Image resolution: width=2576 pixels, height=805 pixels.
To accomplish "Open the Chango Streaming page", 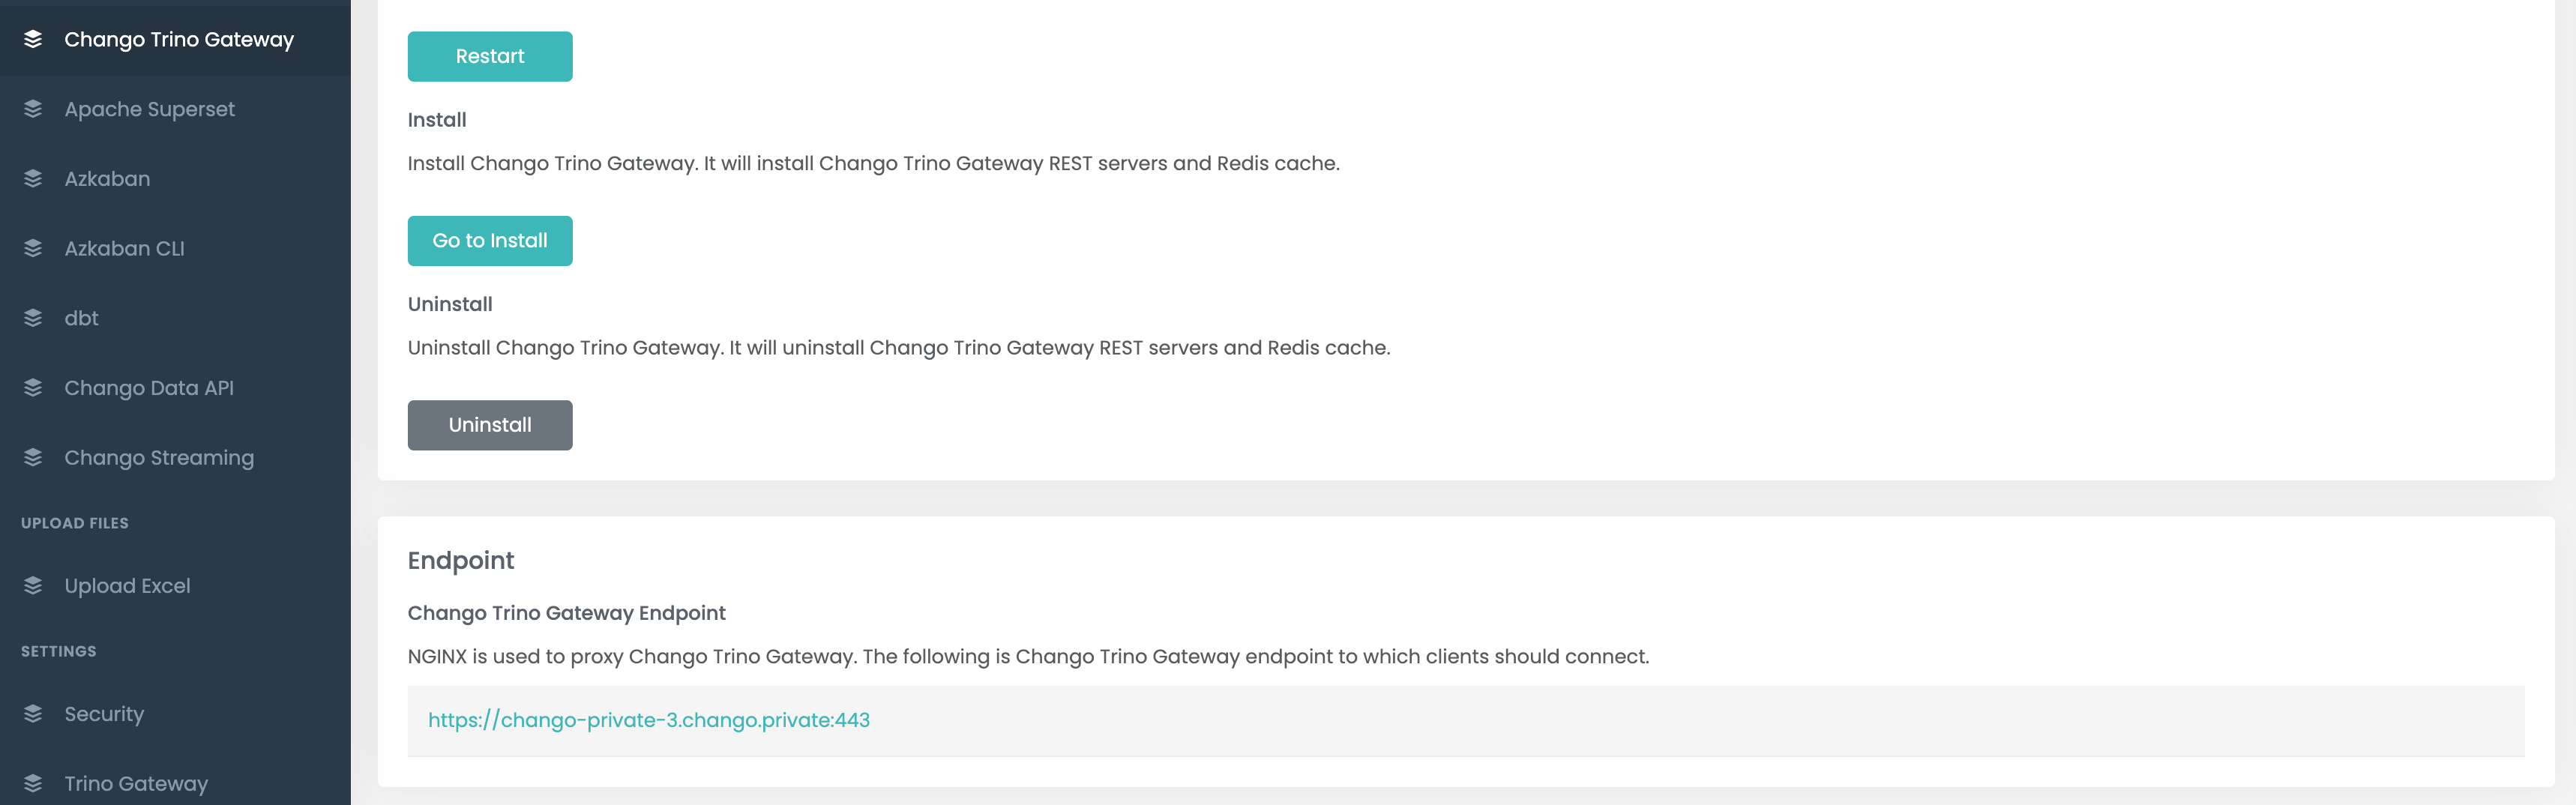I will click(x=158, y=457).
